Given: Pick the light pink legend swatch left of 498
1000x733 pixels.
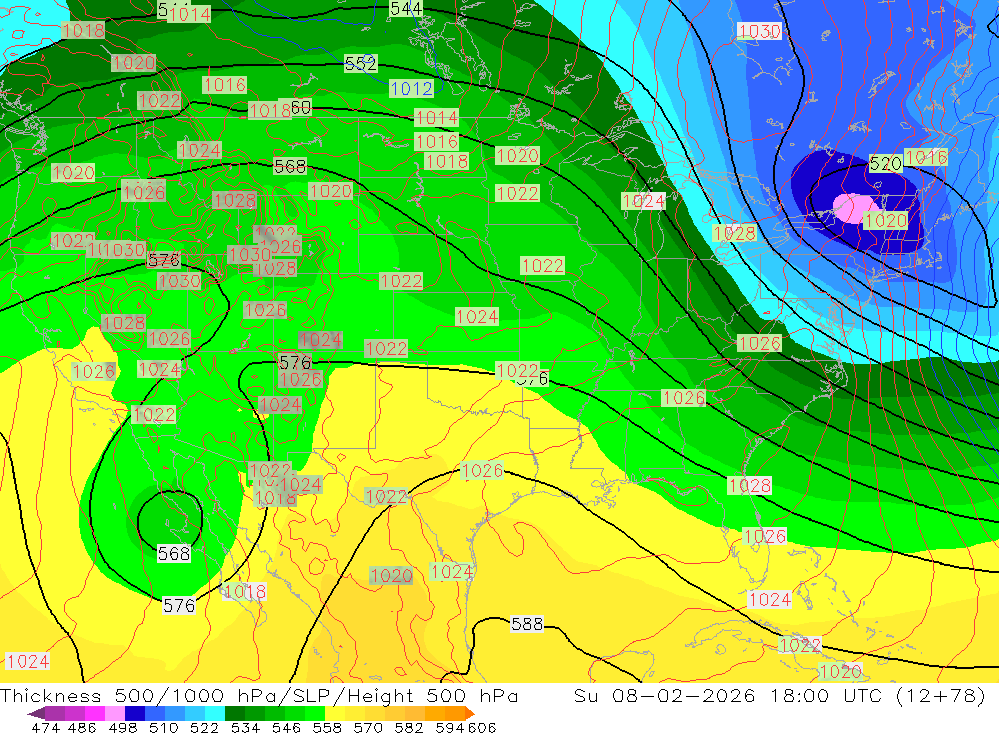Looking at the screenshot, I should (x=115, y=713).
